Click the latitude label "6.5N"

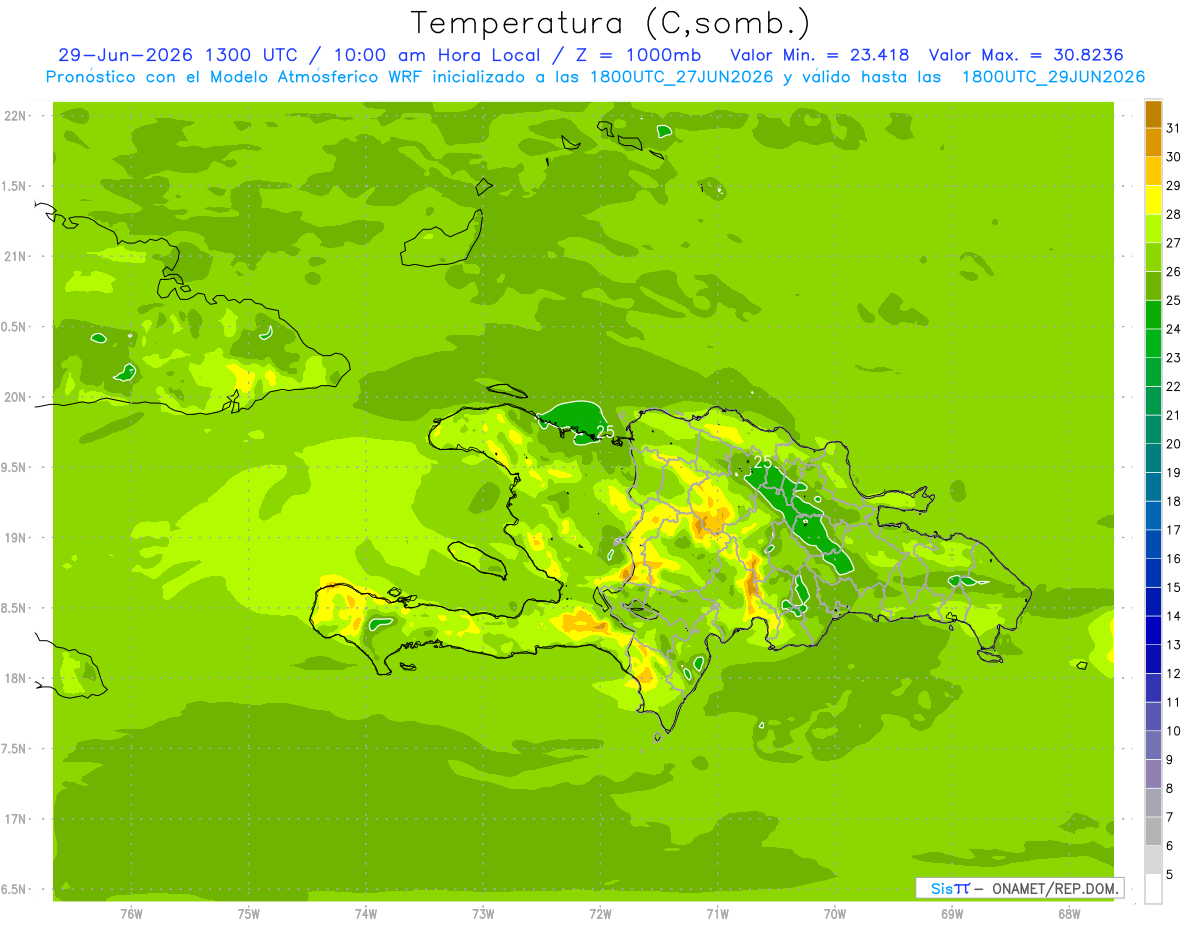click(x=13, y=889)
